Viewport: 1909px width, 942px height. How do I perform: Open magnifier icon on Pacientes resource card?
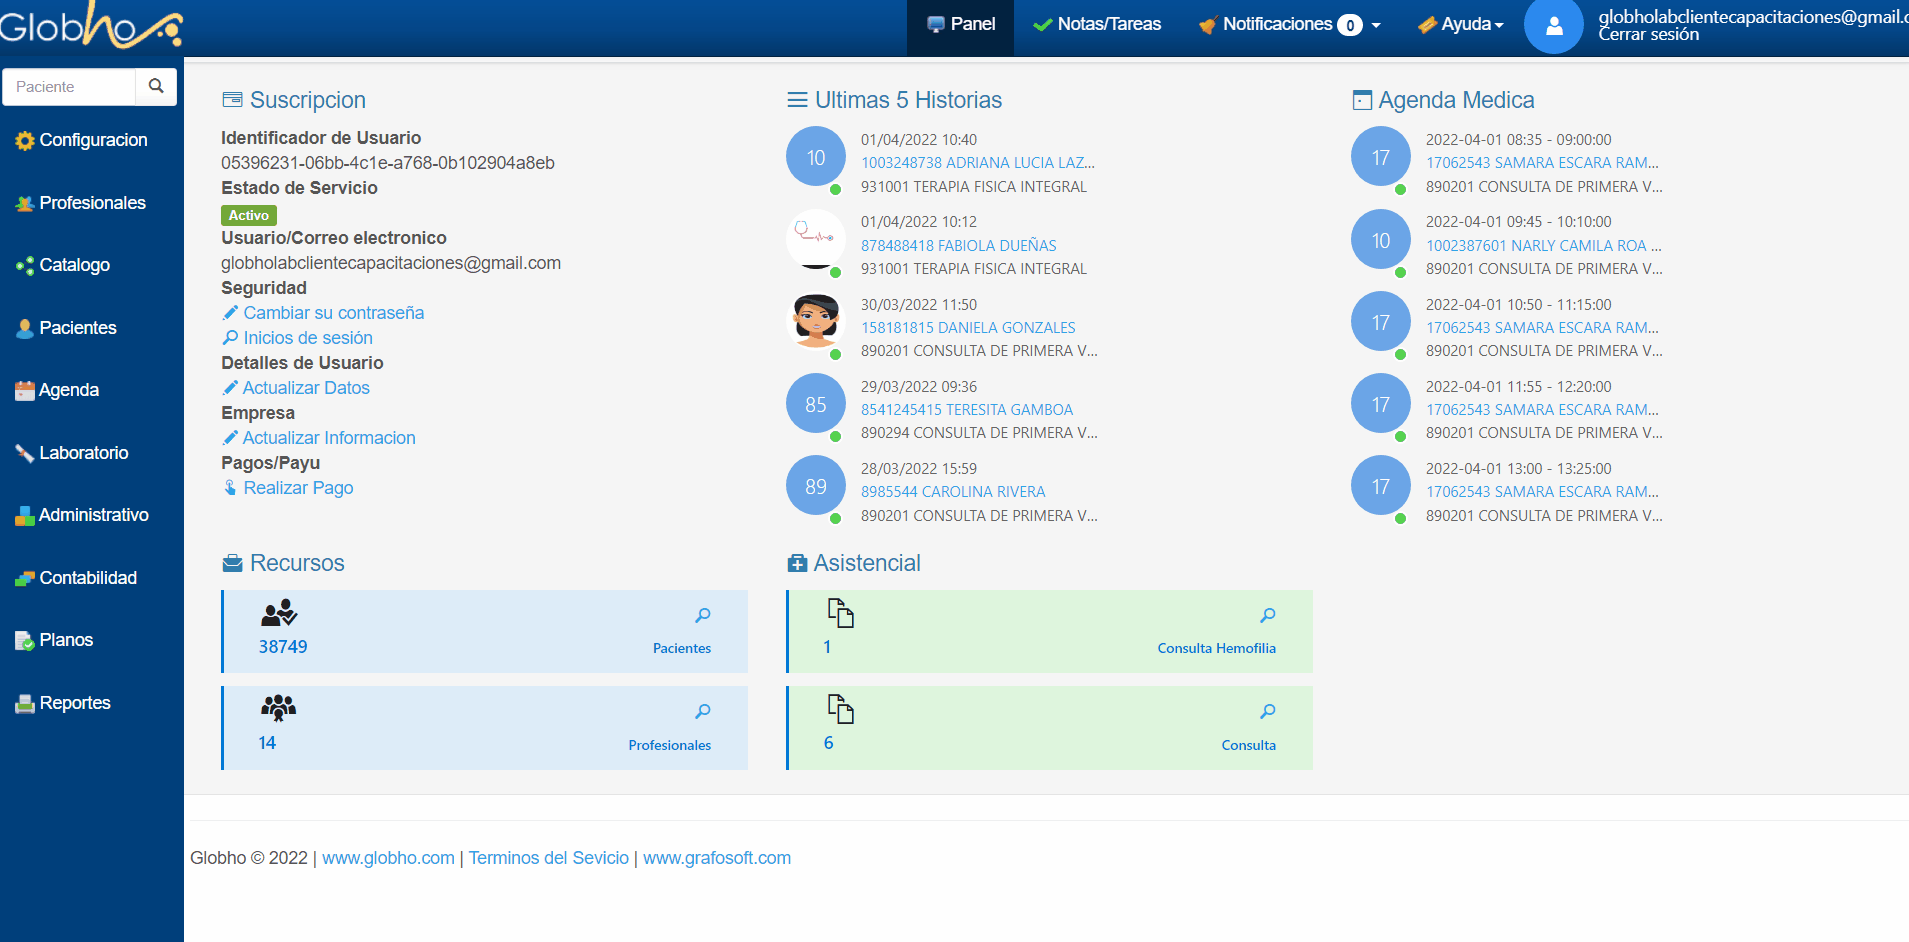pyautogui.click(x=703, y=615)
